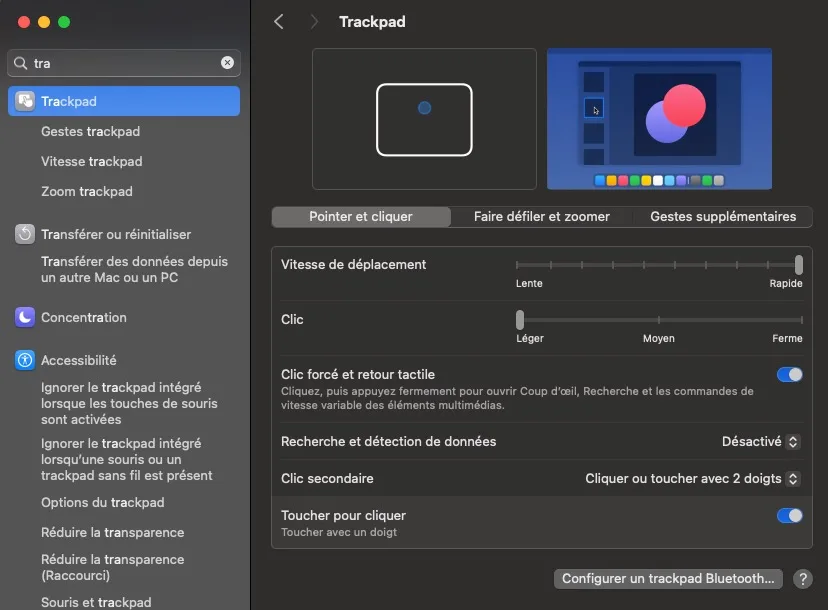The height and width of the screenshot is (610, 828).
Task: Open Gestes trackpad search result
Action: [90, 131]
